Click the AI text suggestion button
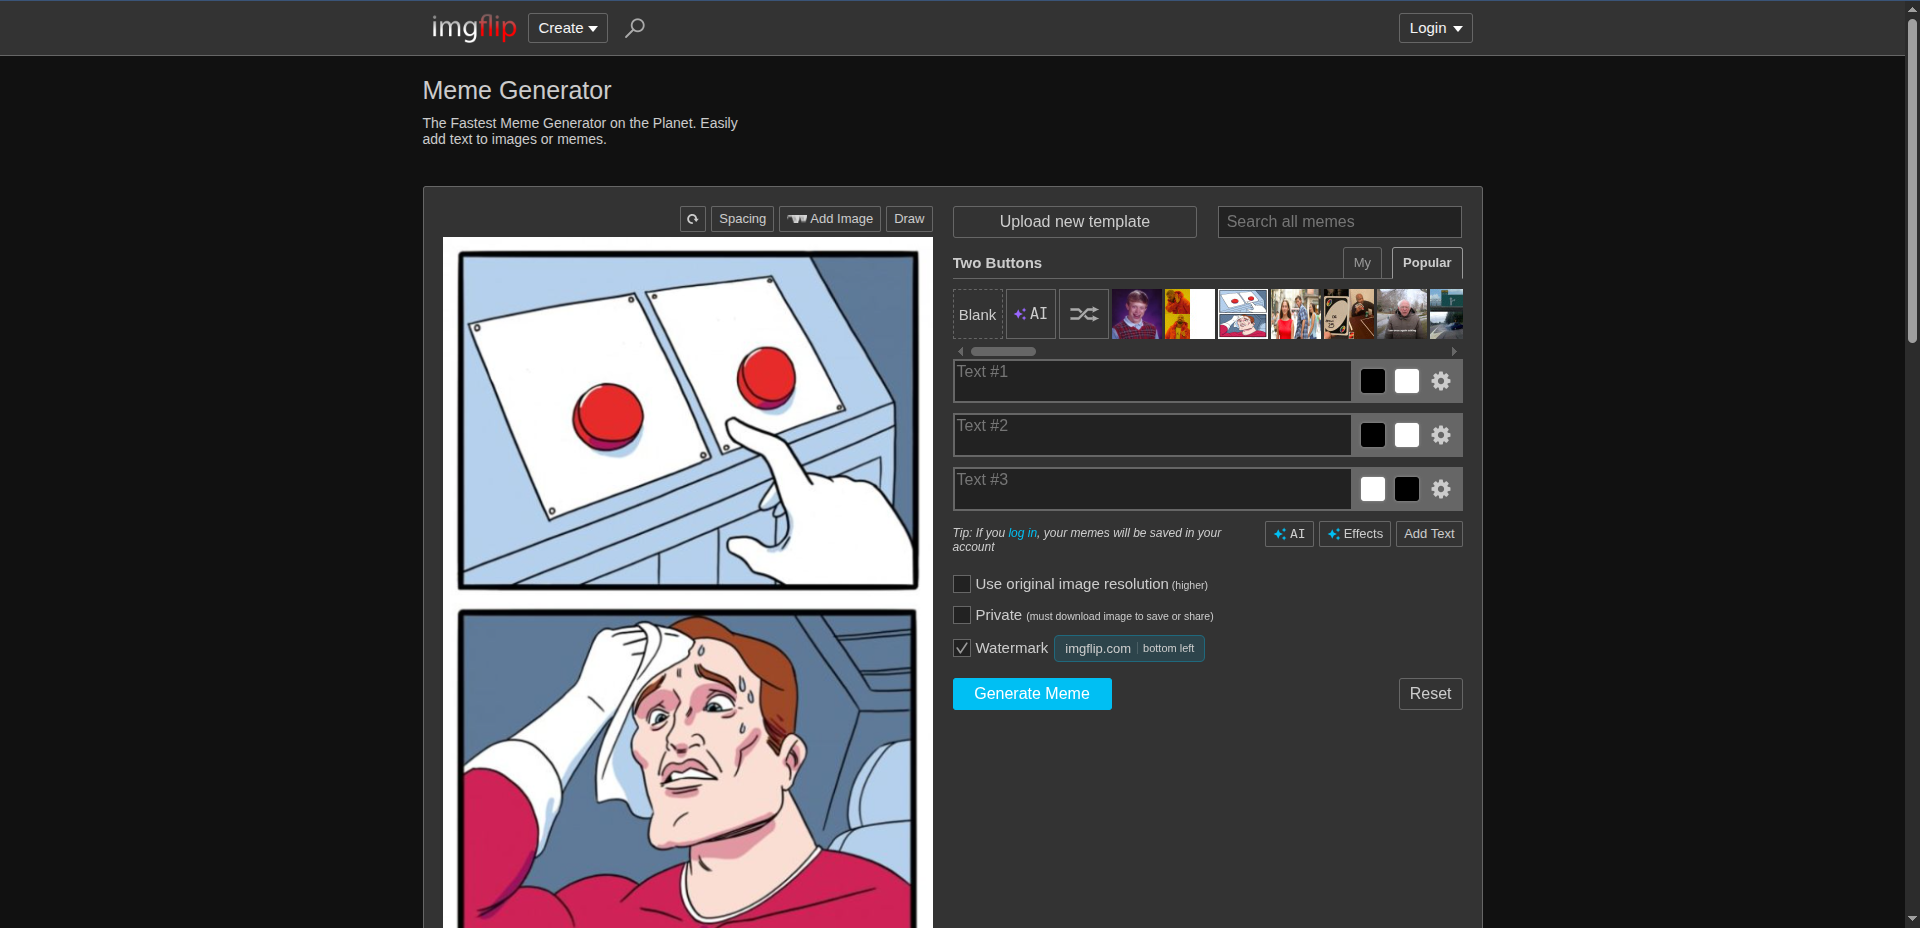 [x=1289, y=534]
